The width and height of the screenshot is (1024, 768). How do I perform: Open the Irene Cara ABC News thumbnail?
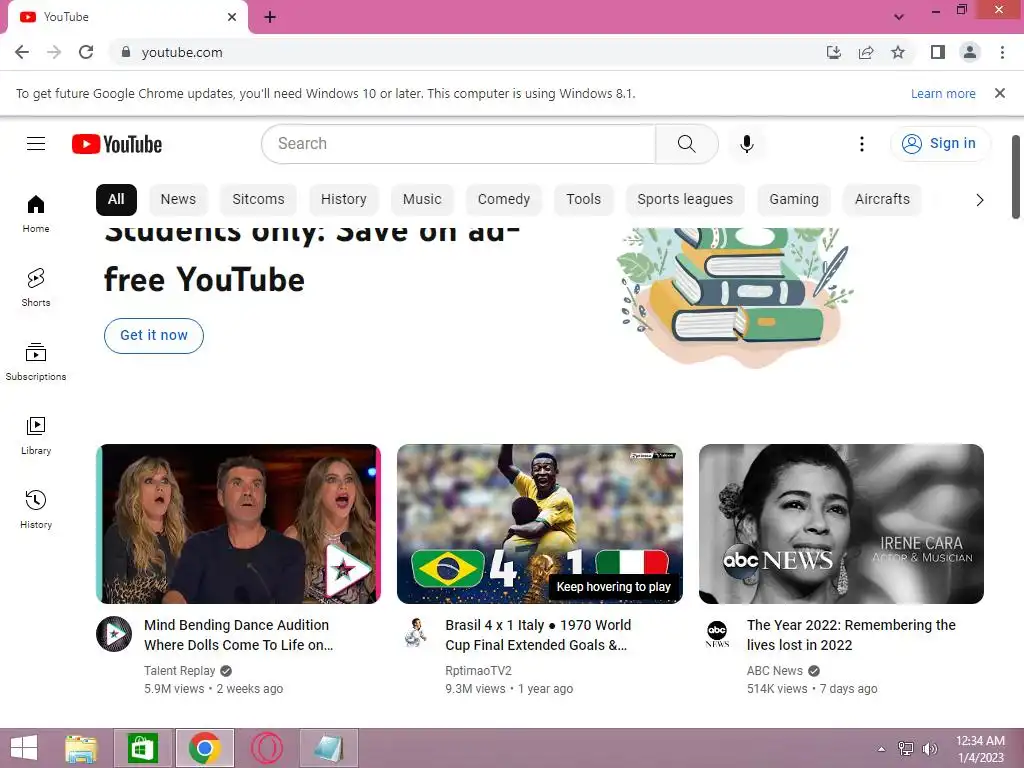841,524
